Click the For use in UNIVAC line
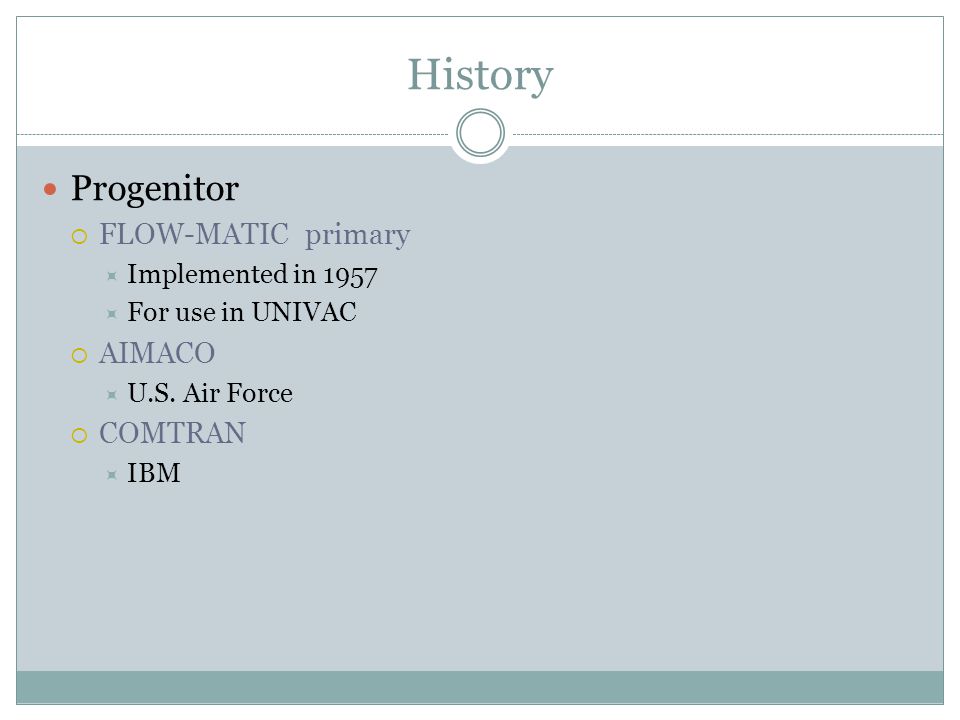Viewport: 960px width, 720px height. tap(242, 312)
